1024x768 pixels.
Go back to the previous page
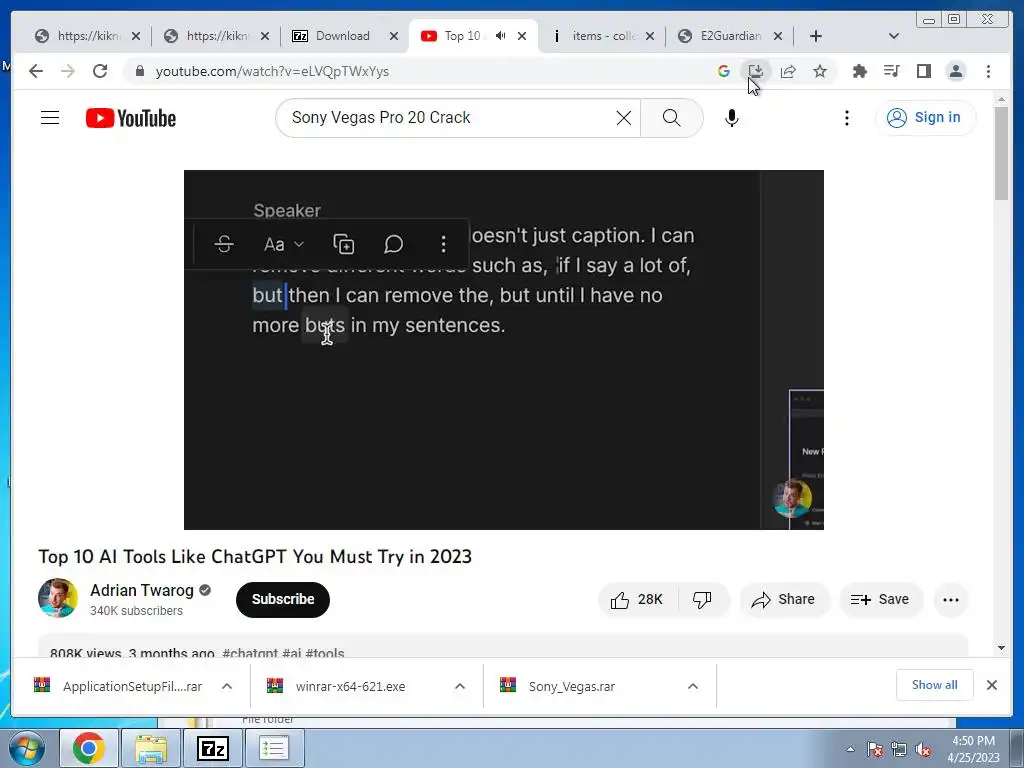[36, 71]
